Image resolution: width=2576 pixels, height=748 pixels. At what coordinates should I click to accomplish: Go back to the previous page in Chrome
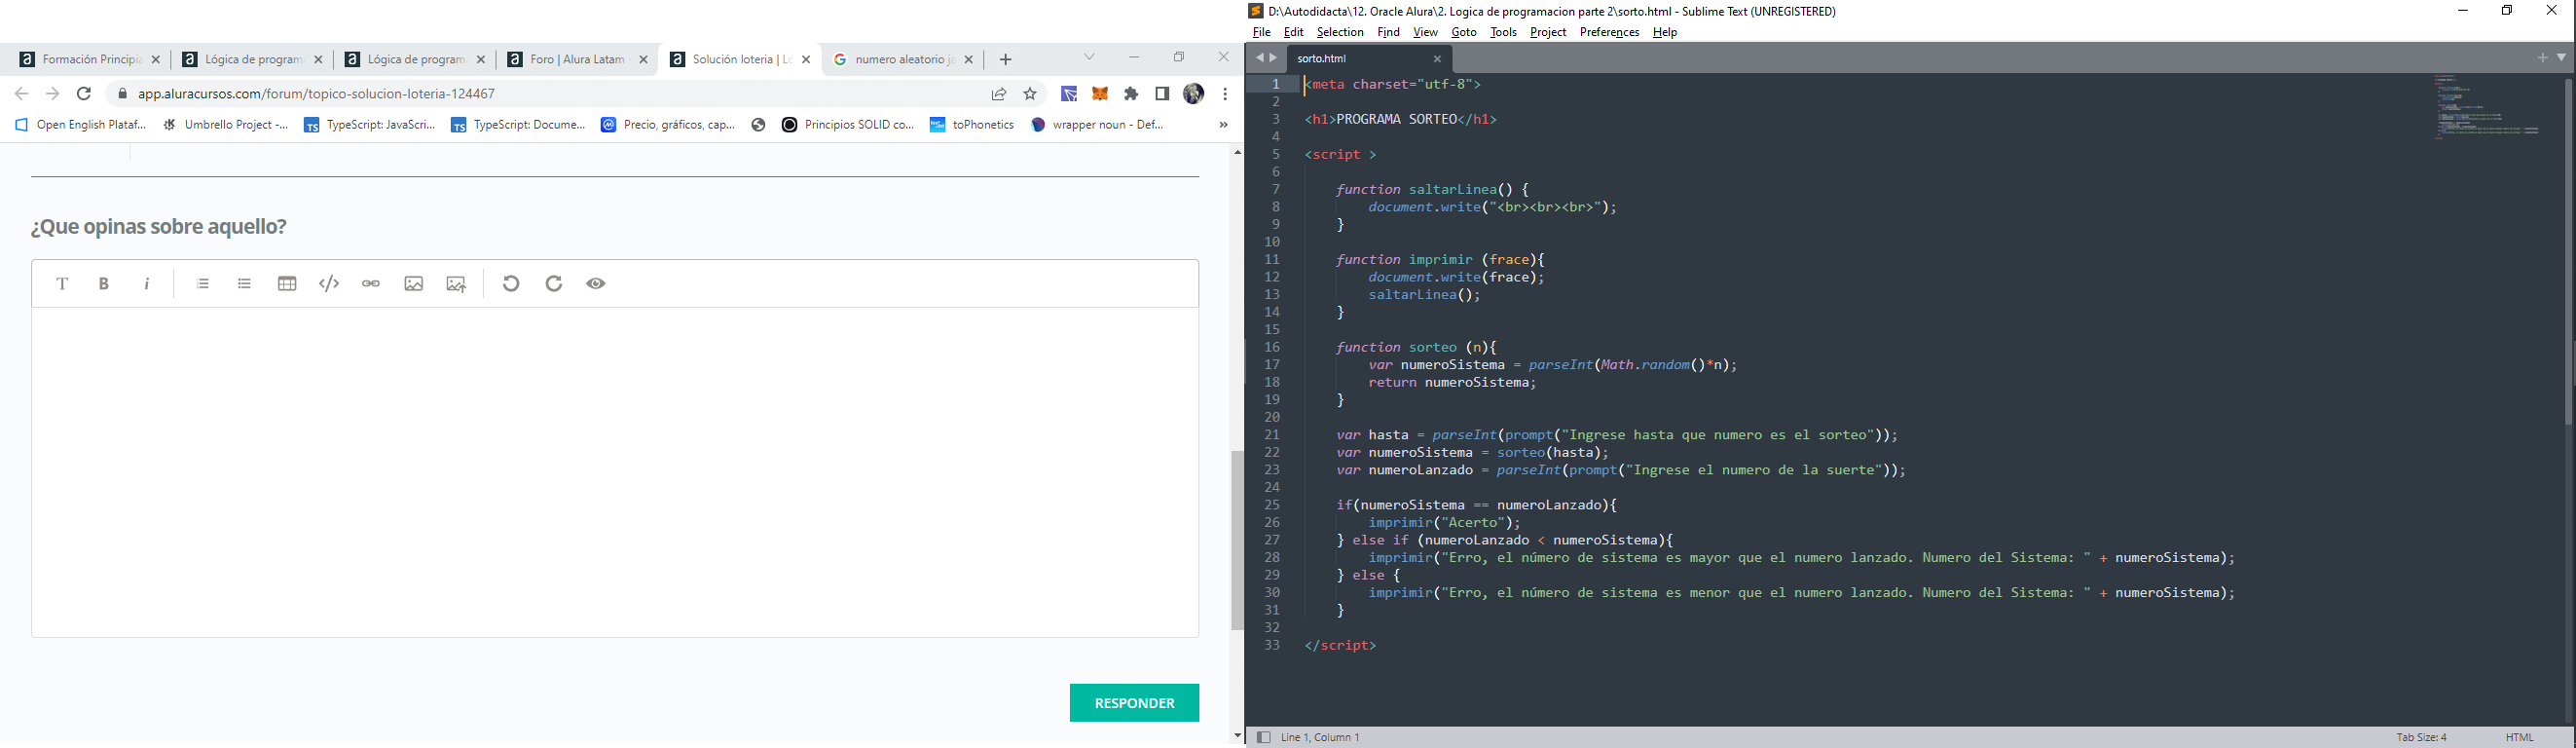click(21, 94)
